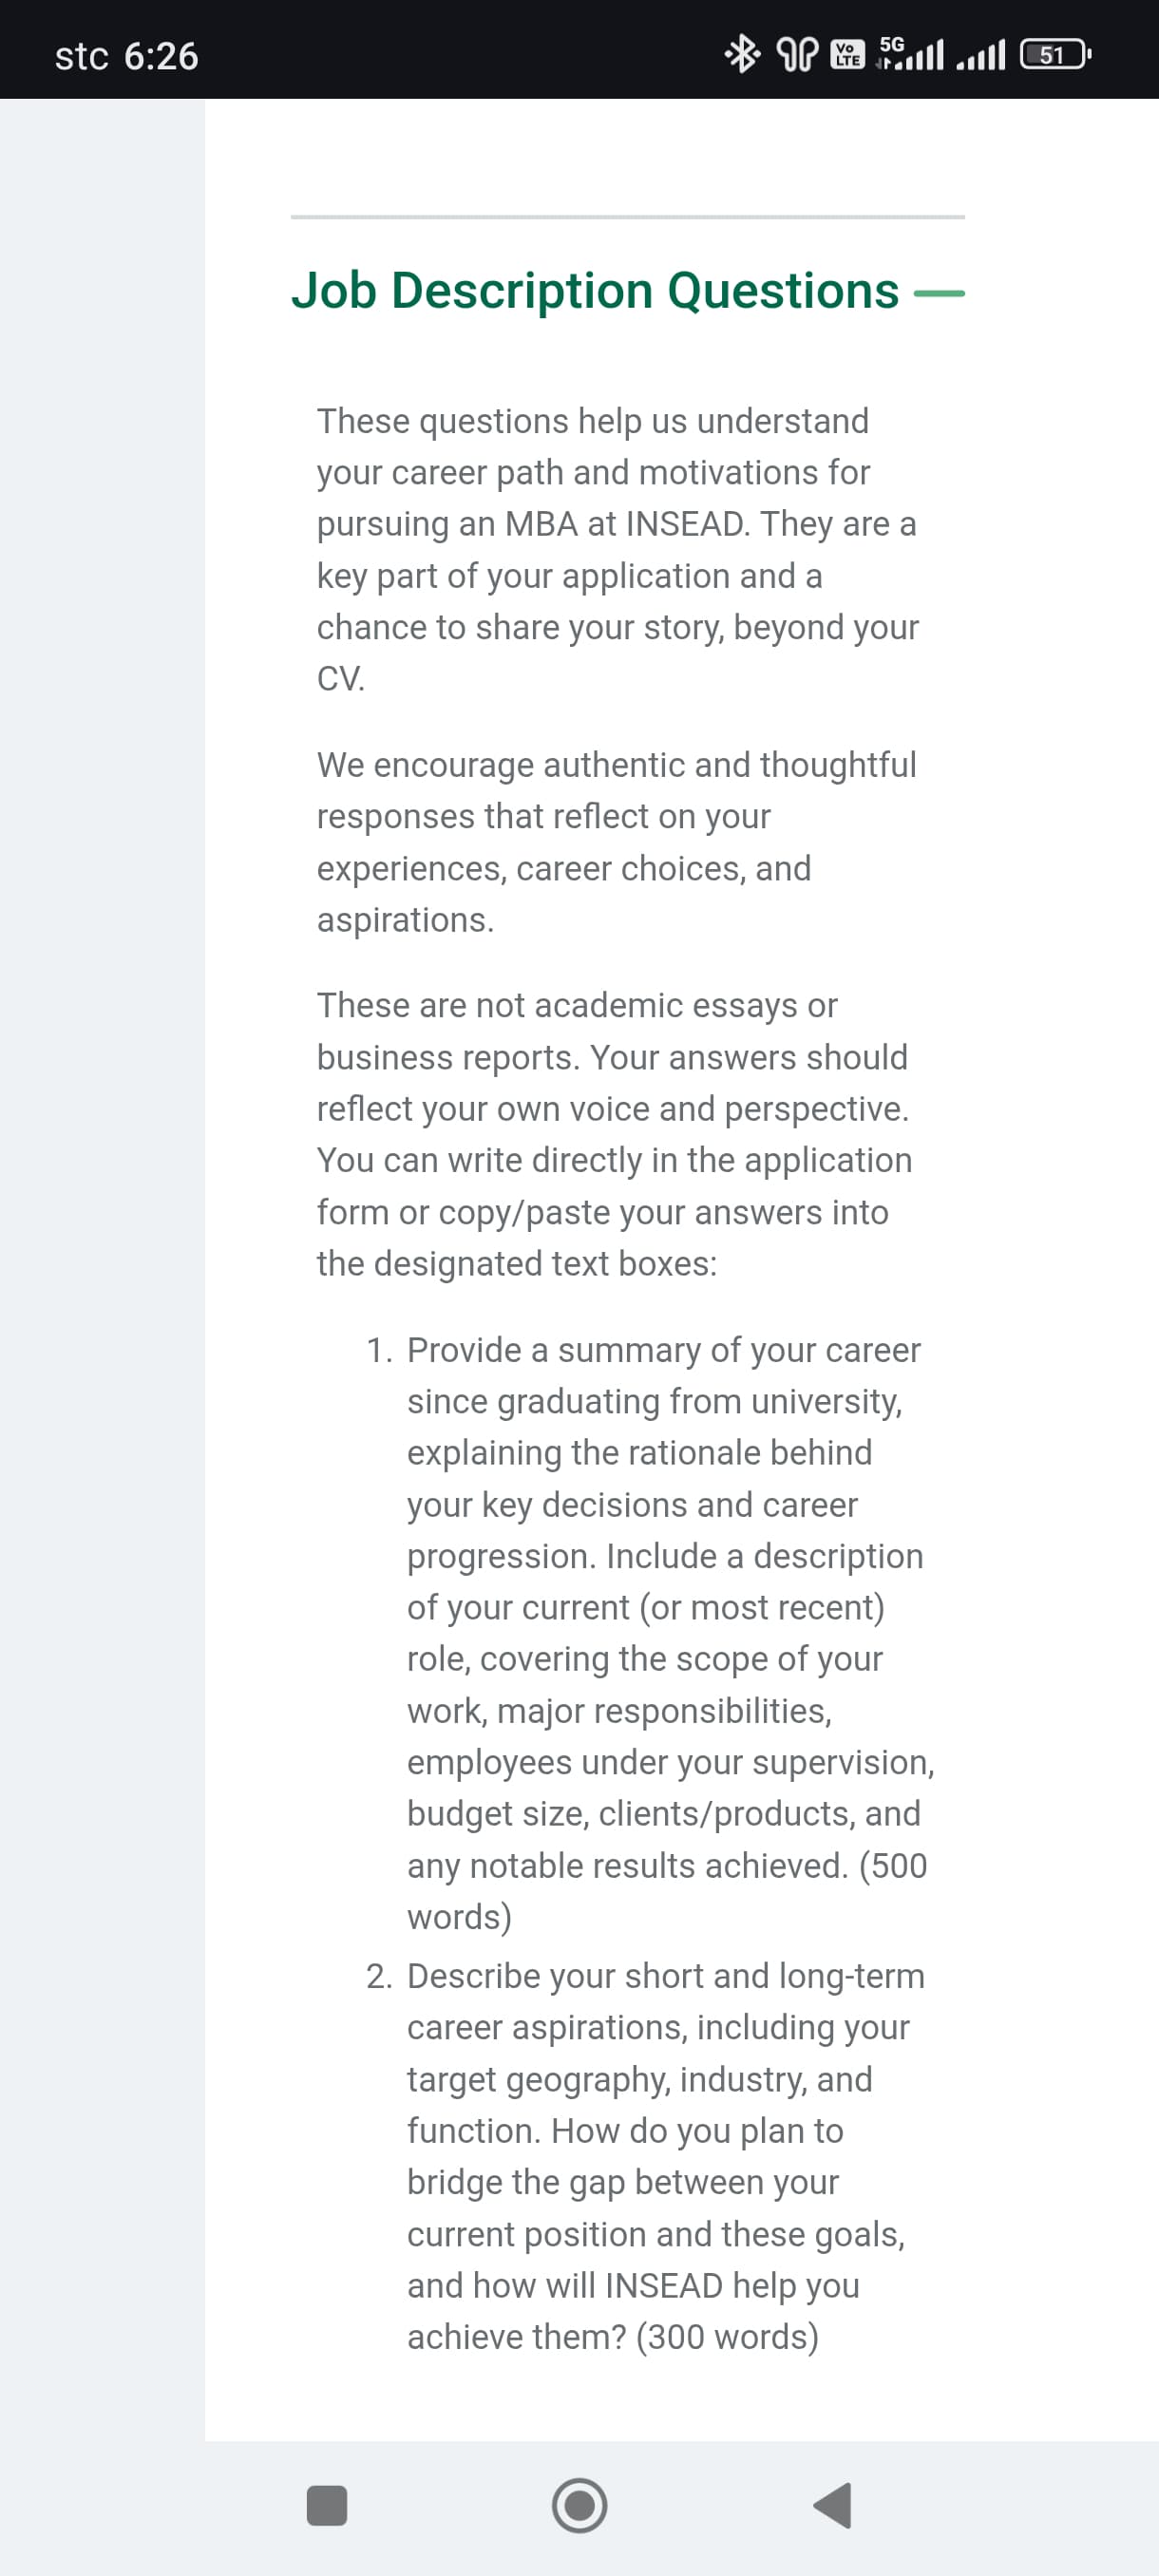
Task: Tap the 'These are not academic essays' paragraph
Action: [614, 1134]
